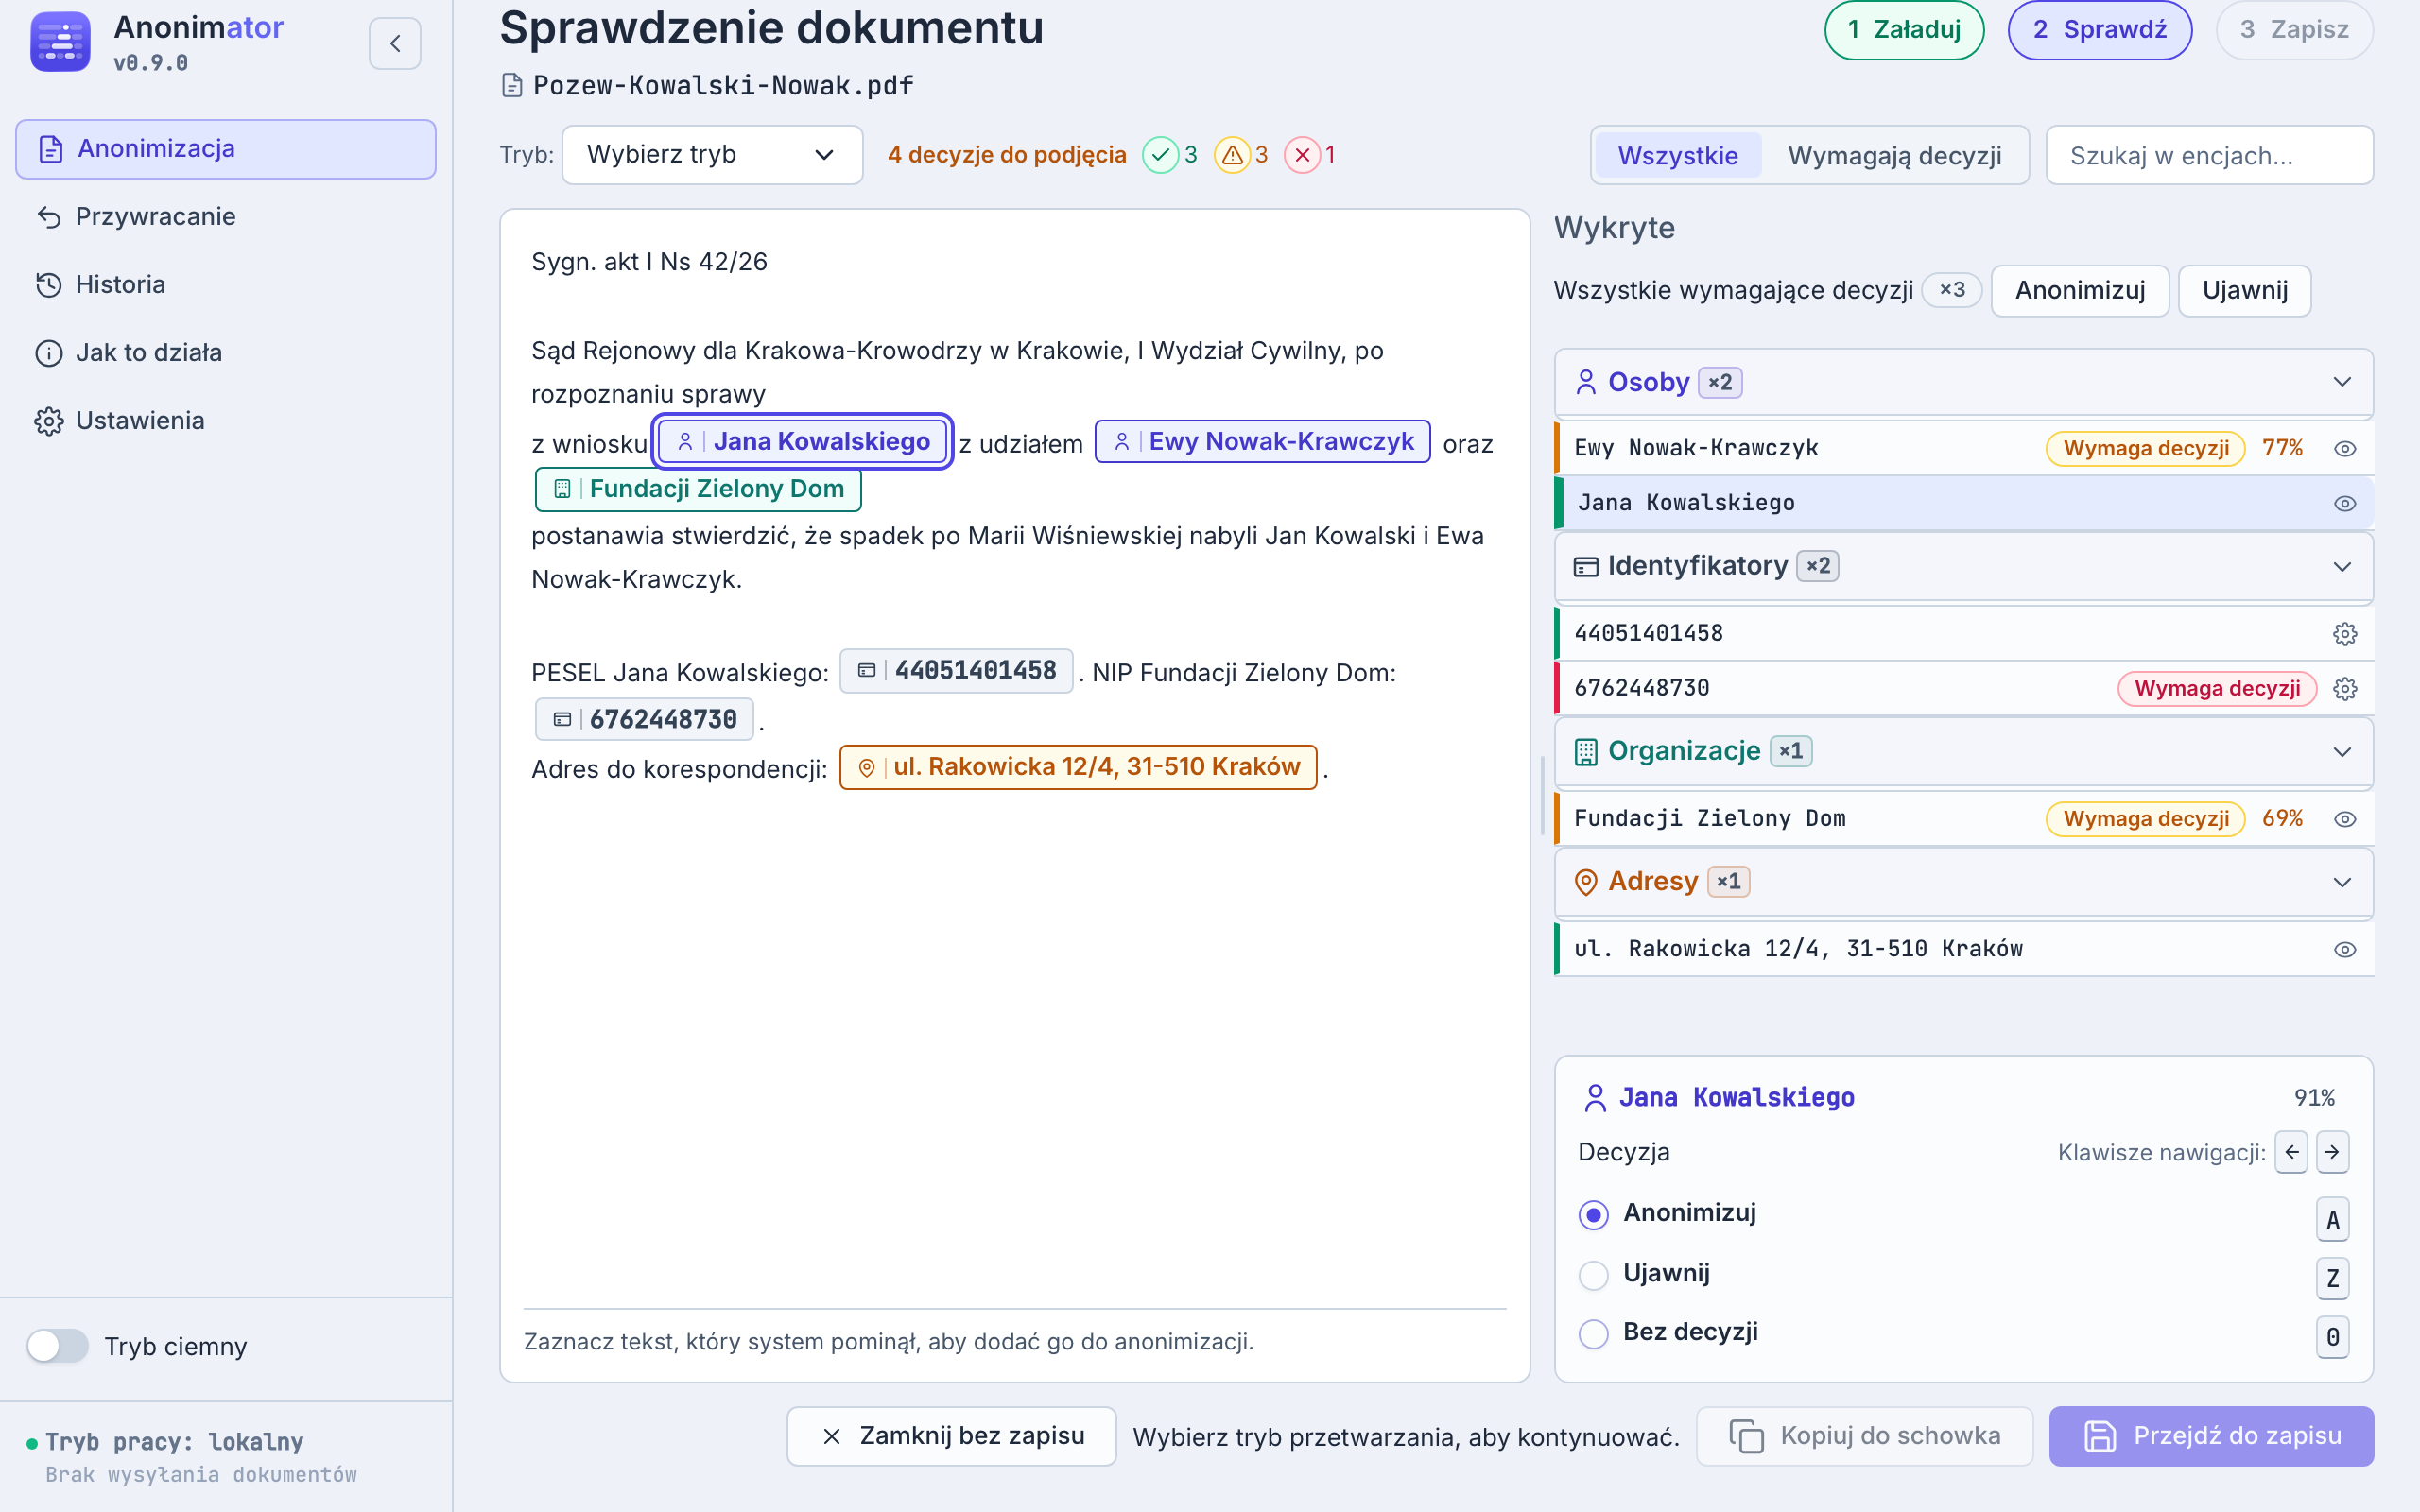Click the building icon in Organizacje header
This screenshot has width=2420, height=1512.
click(x=1586, y=752)
